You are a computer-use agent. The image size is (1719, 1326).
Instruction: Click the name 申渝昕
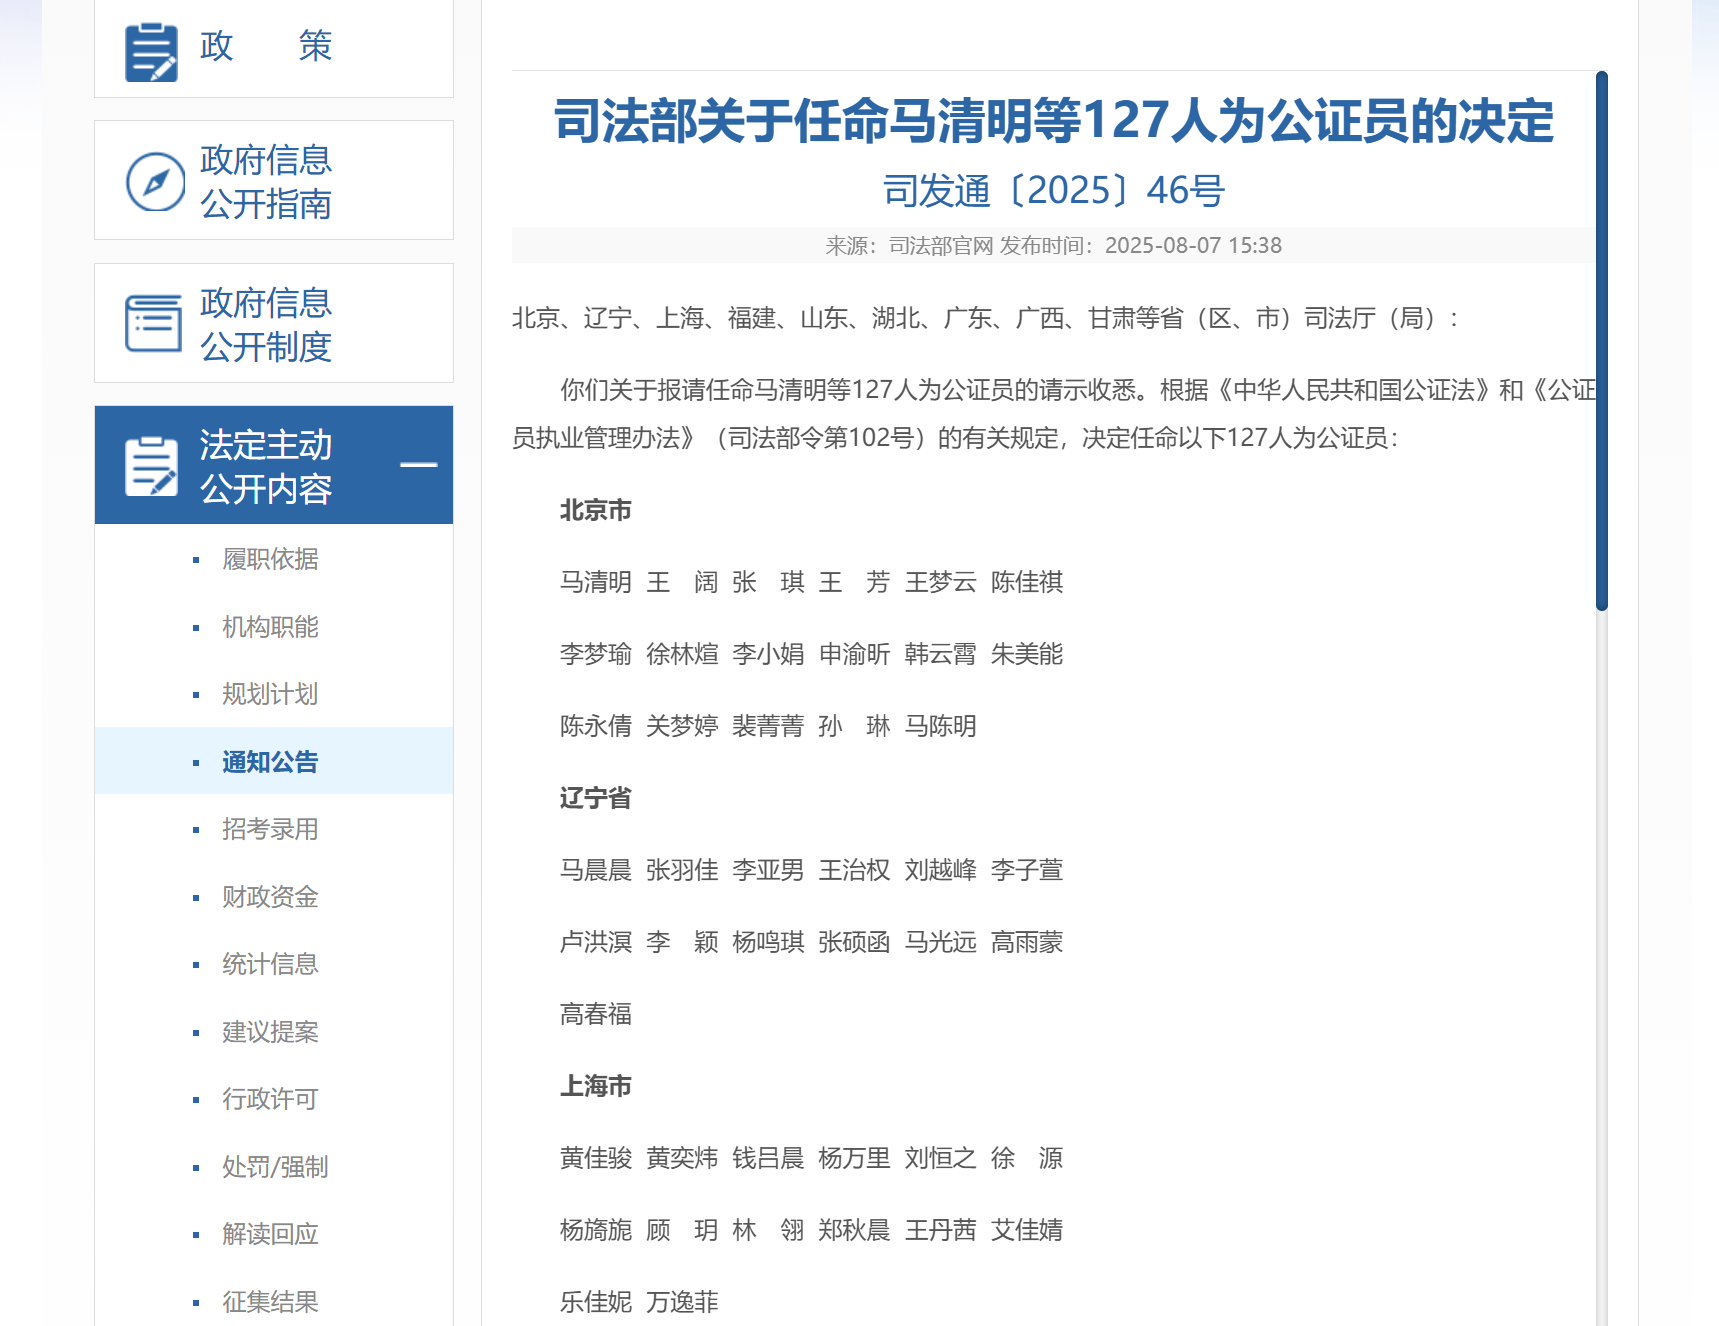point(855,654)
